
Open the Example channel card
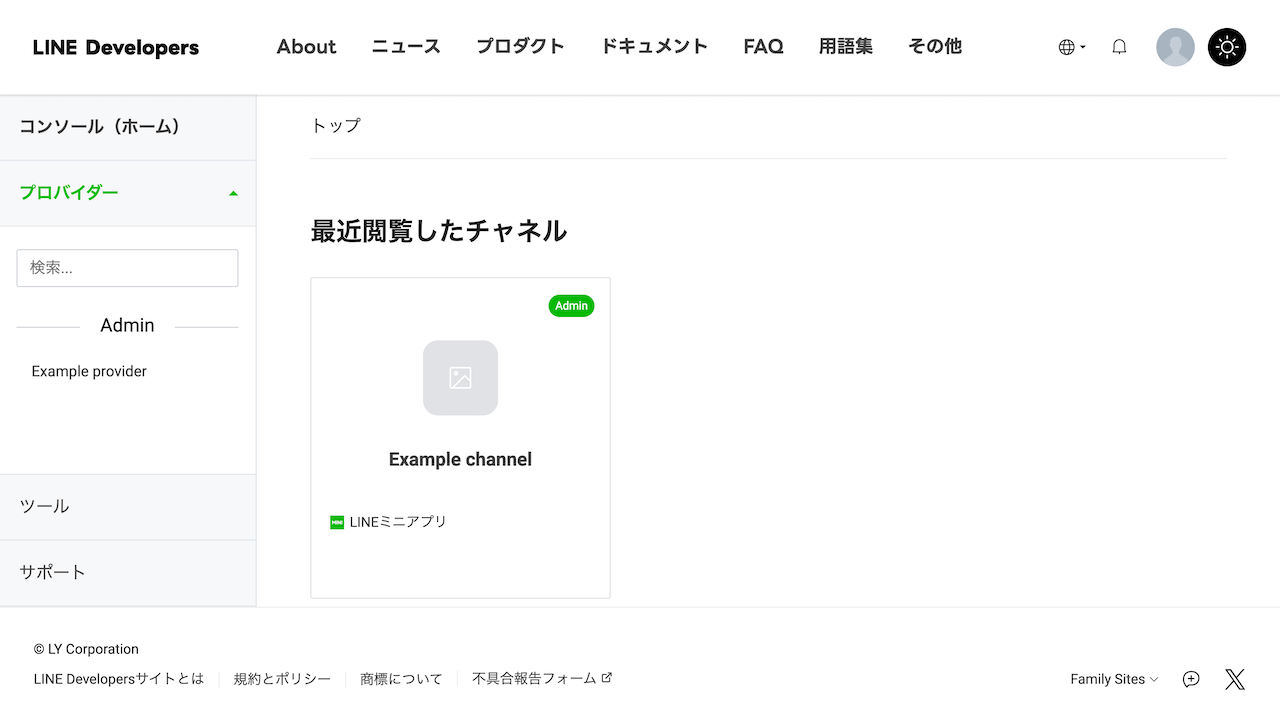460,438
